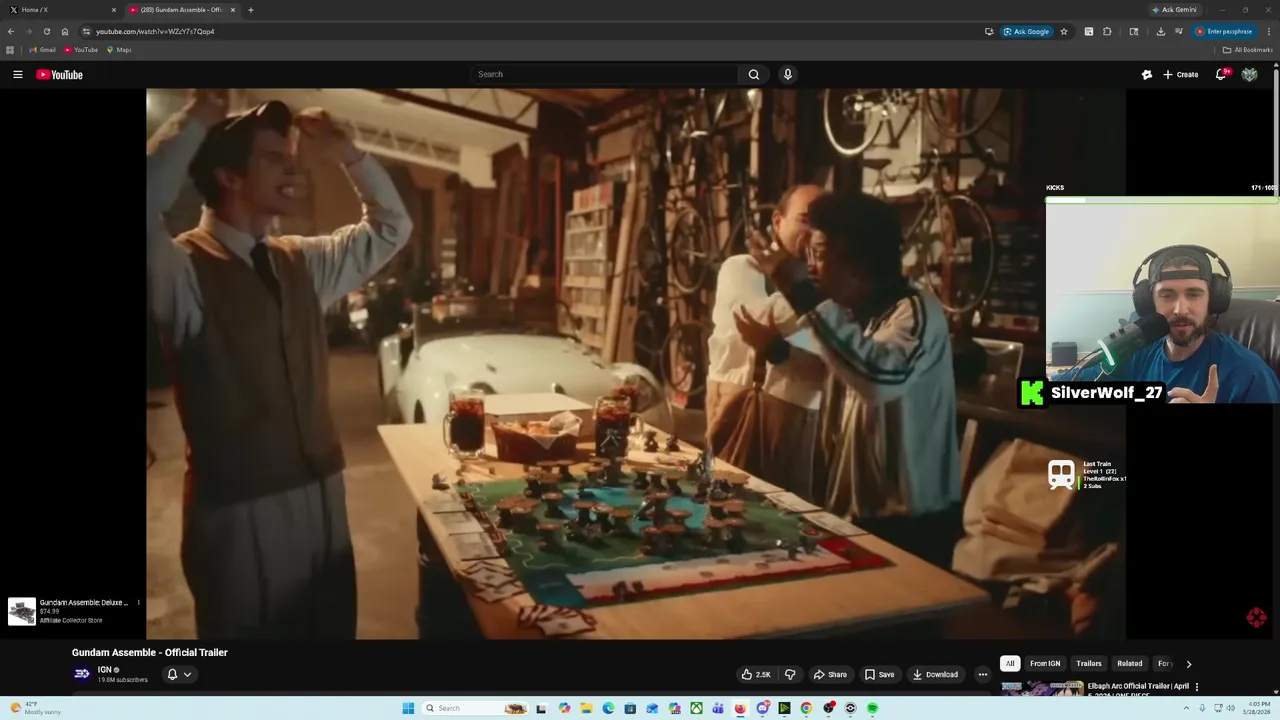Screen dimensions: 1280x720
Task: Show hidden system tray icons chevron
Action: tap(1187, 708)
